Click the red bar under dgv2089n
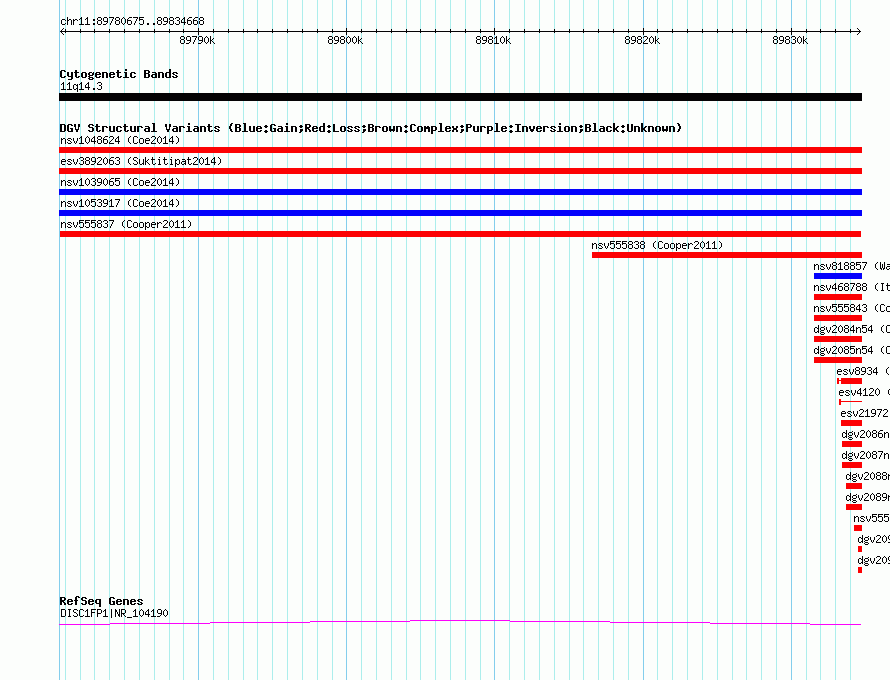 tap(854, 507)
